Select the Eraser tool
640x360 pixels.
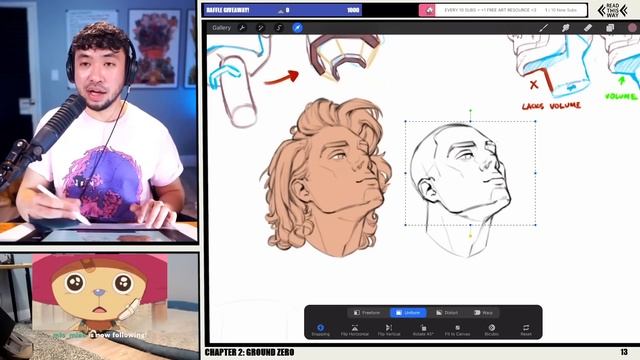(588, 28)
